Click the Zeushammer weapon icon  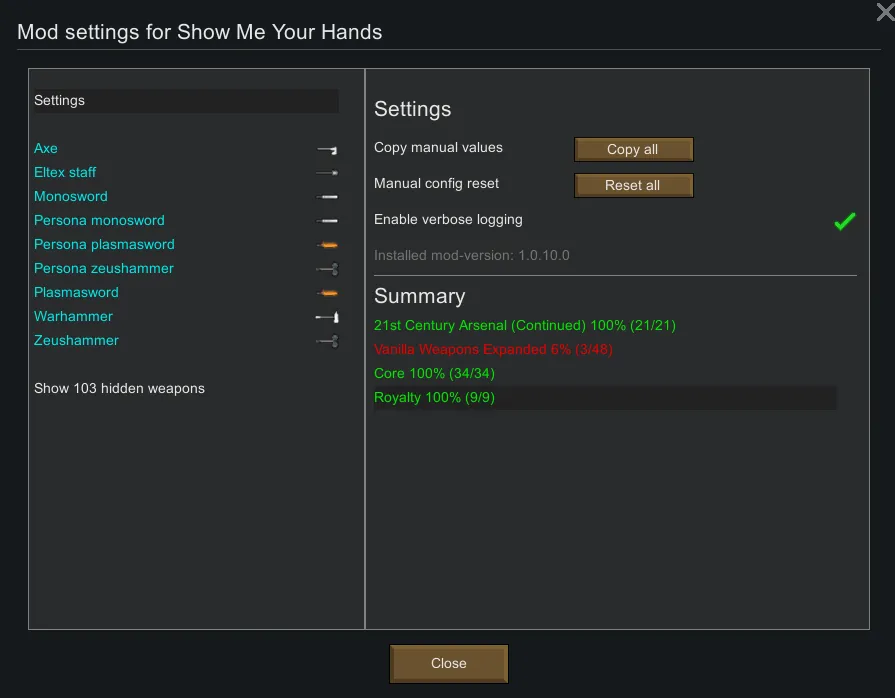(x=327, y=341)
